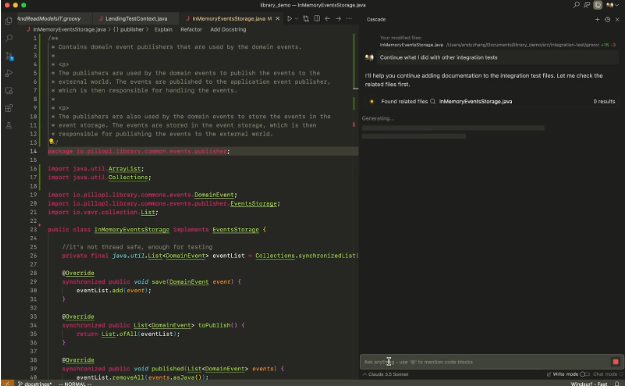The height and width of the screenshot is (388, 627).
Task: Close the Cascade panel
Action: 618,19
